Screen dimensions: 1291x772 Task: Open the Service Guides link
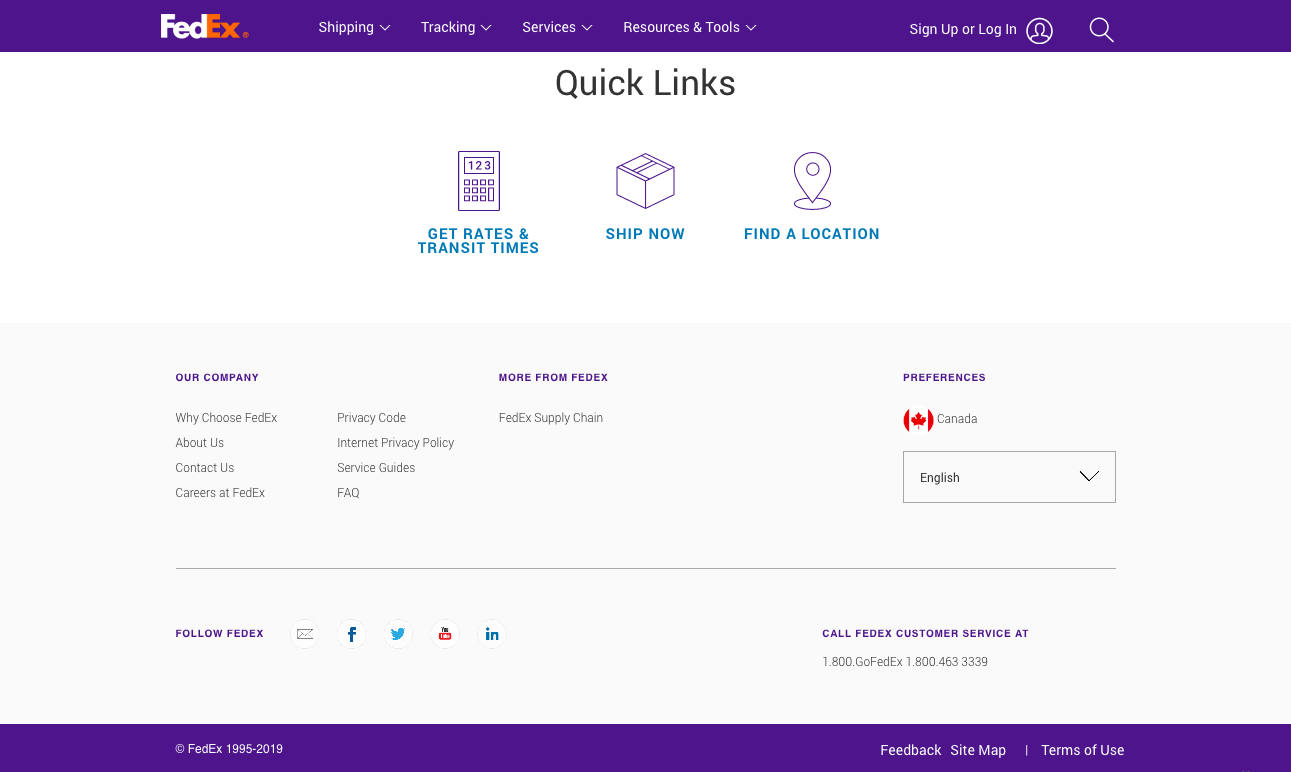(376, 468)
